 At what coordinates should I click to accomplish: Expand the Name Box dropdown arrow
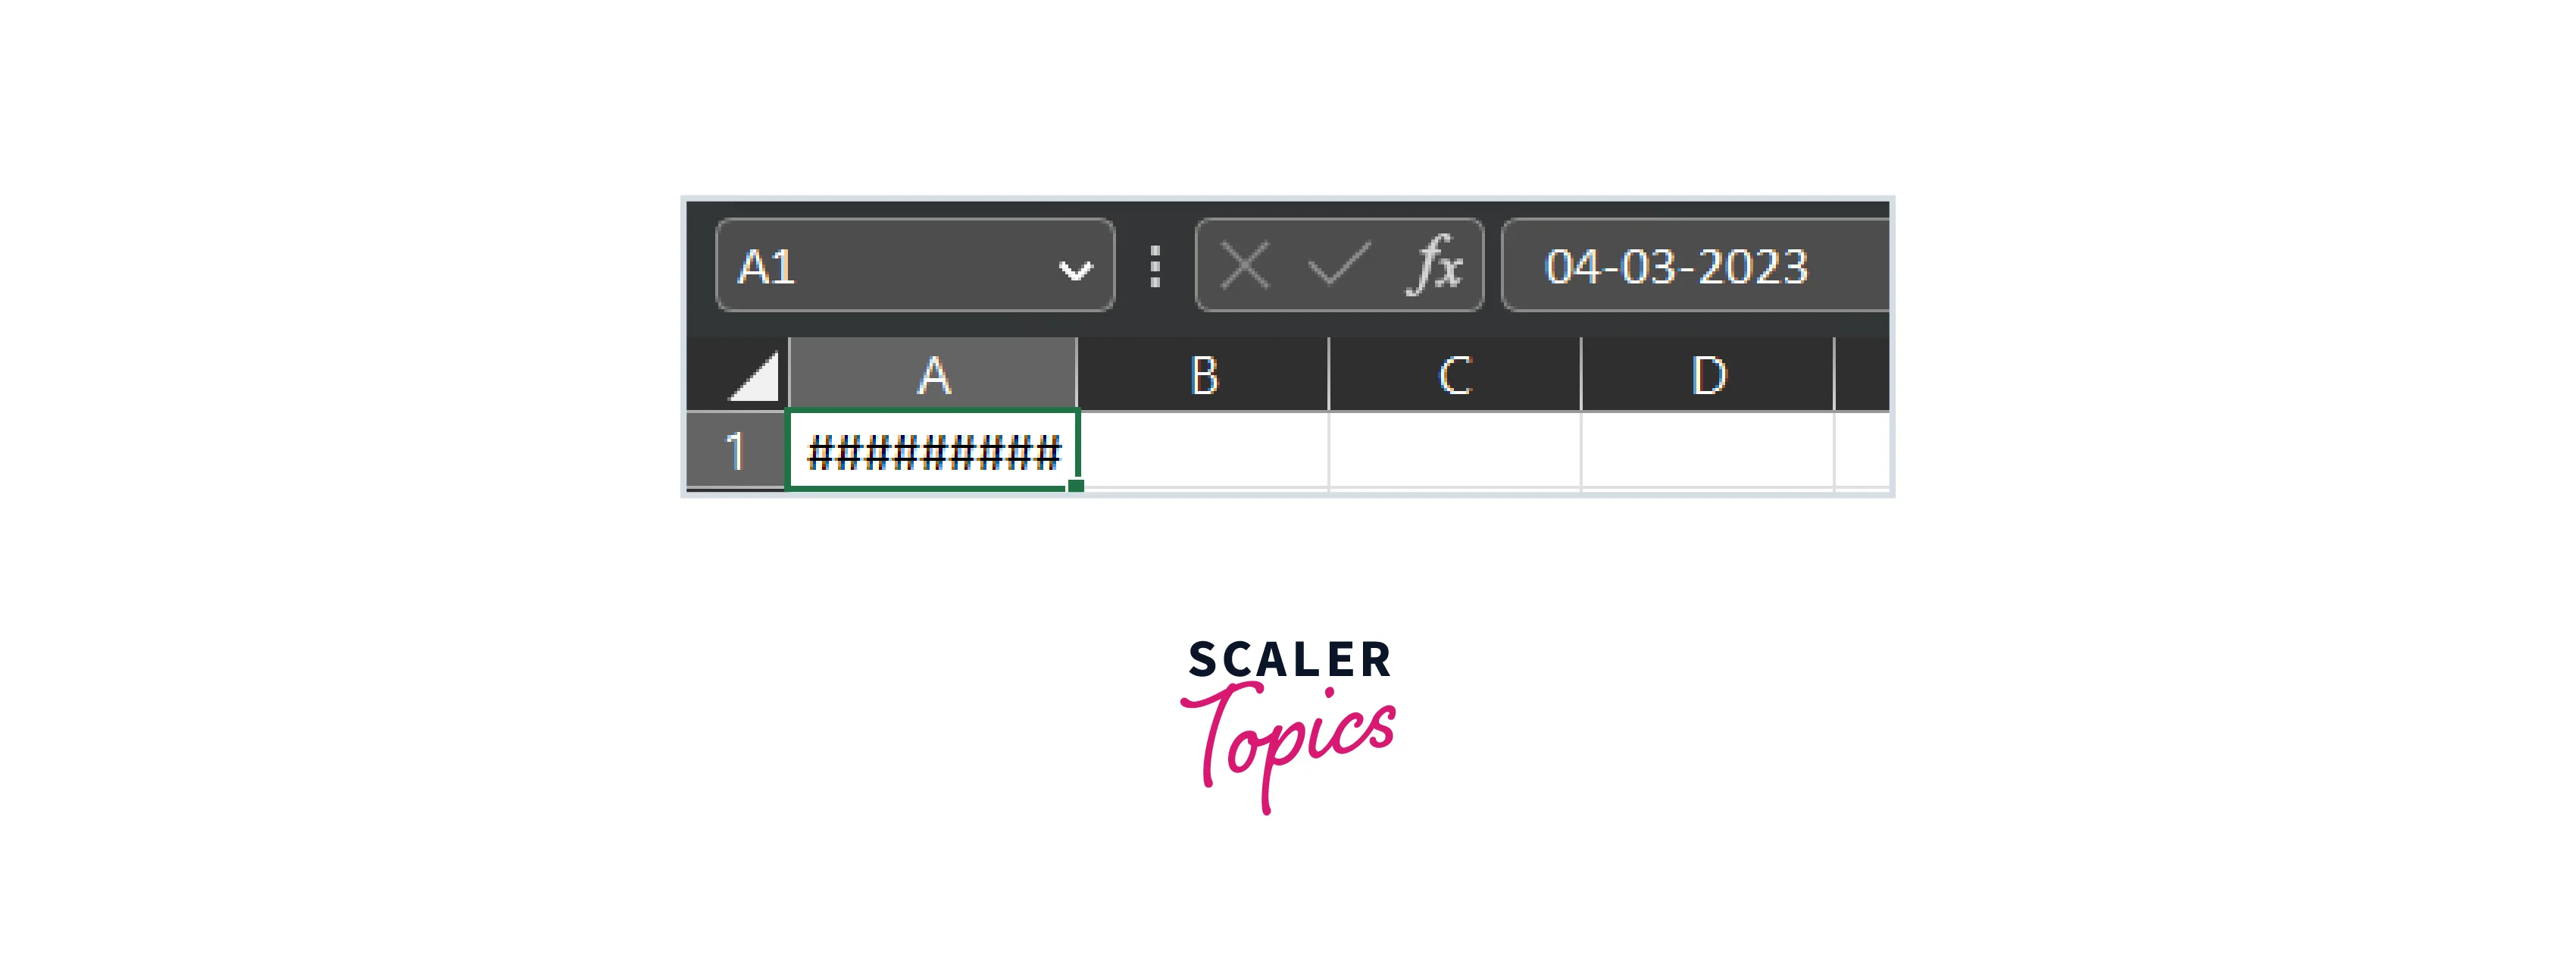[1075, 269]
